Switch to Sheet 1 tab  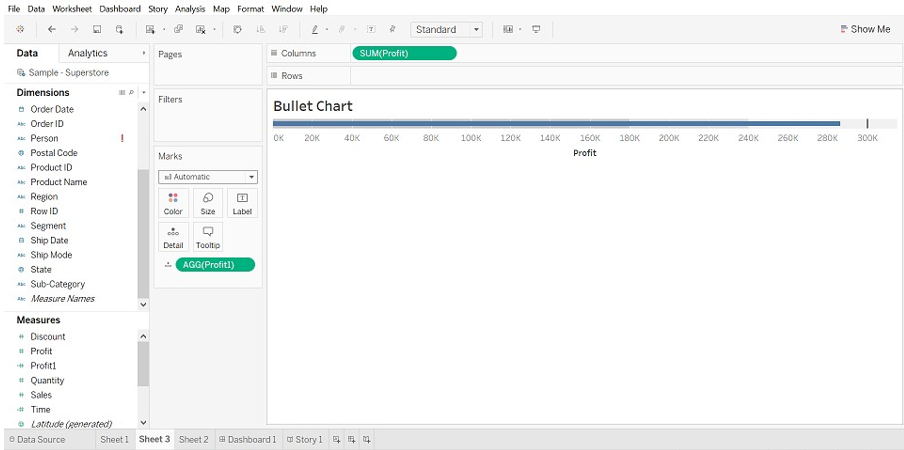tap(115, 440)
